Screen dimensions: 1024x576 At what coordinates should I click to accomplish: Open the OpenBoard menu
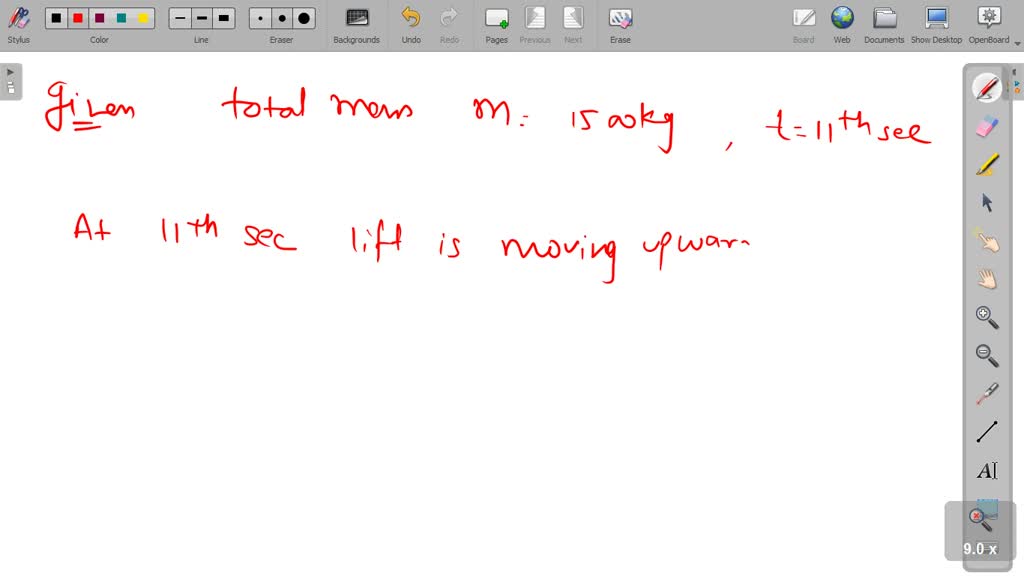click(988, 24)
